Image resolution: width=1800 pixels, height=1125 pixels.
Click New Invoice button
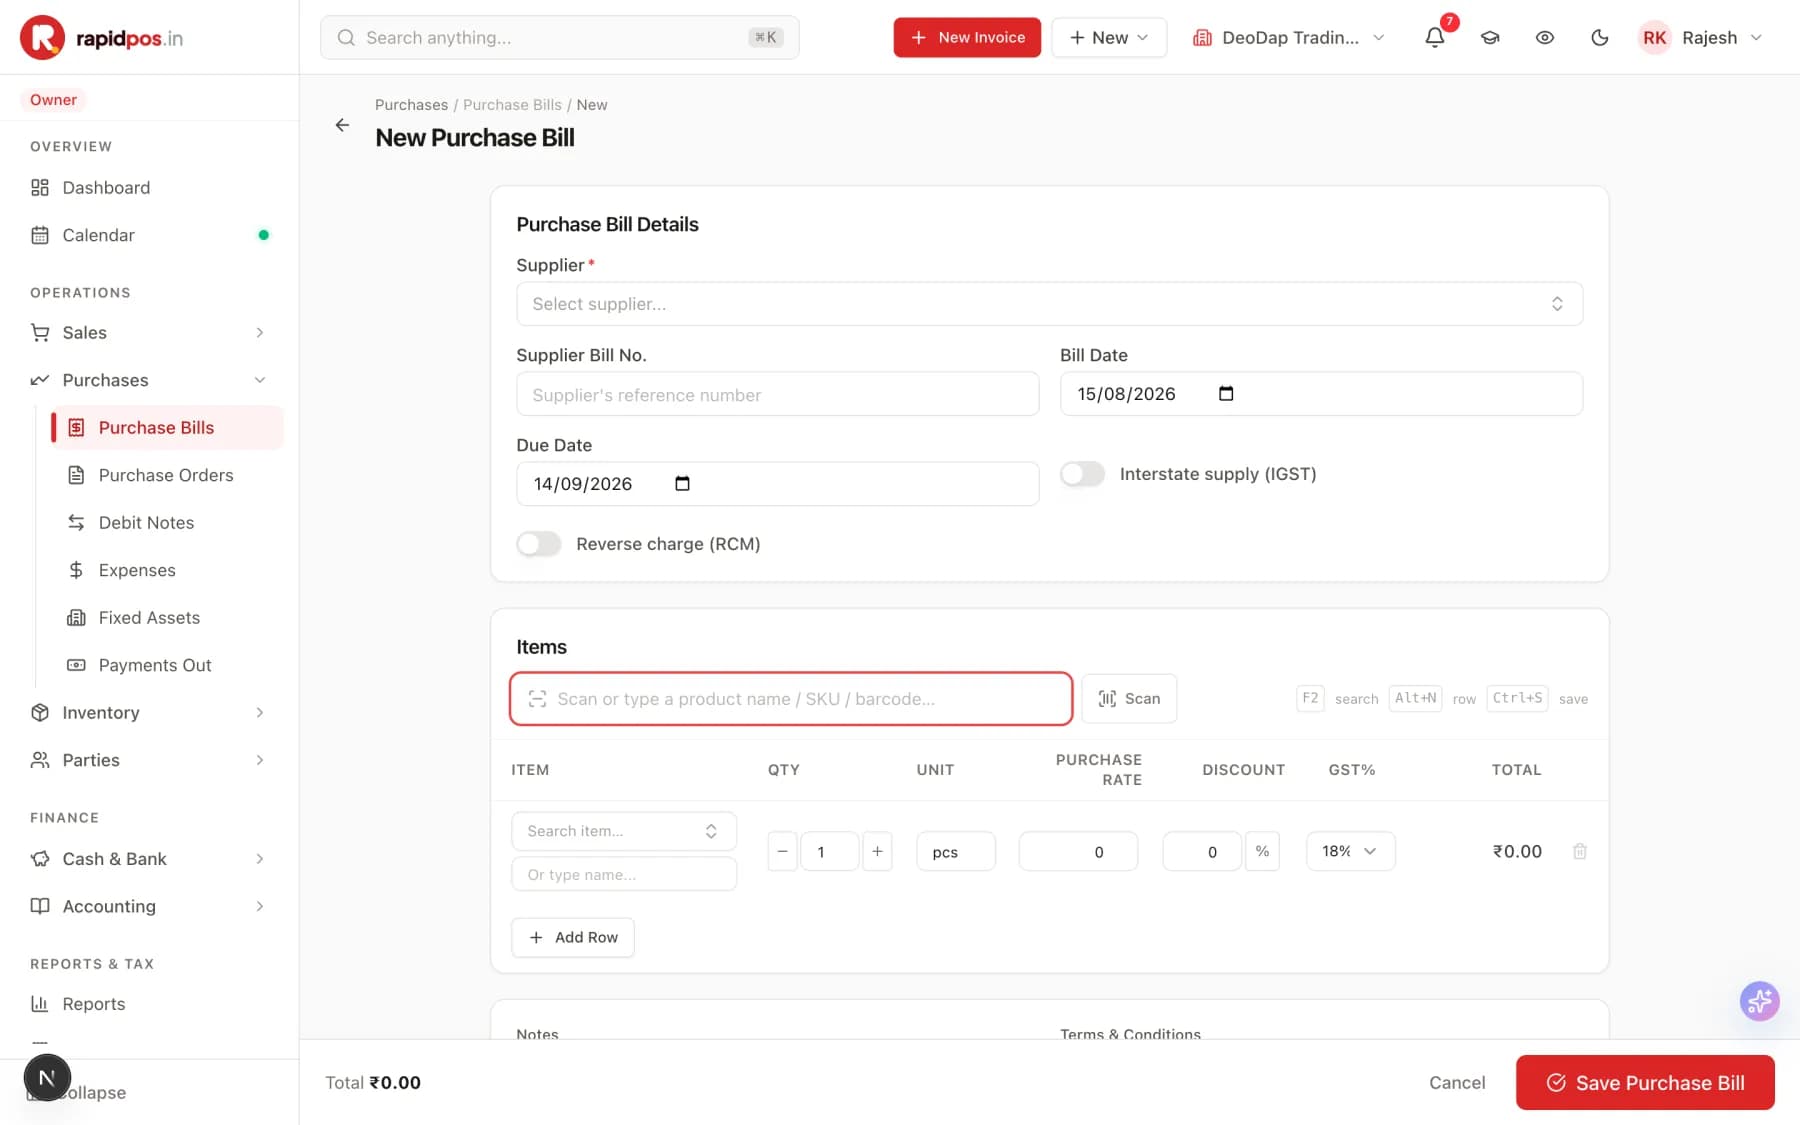[967, 38]
